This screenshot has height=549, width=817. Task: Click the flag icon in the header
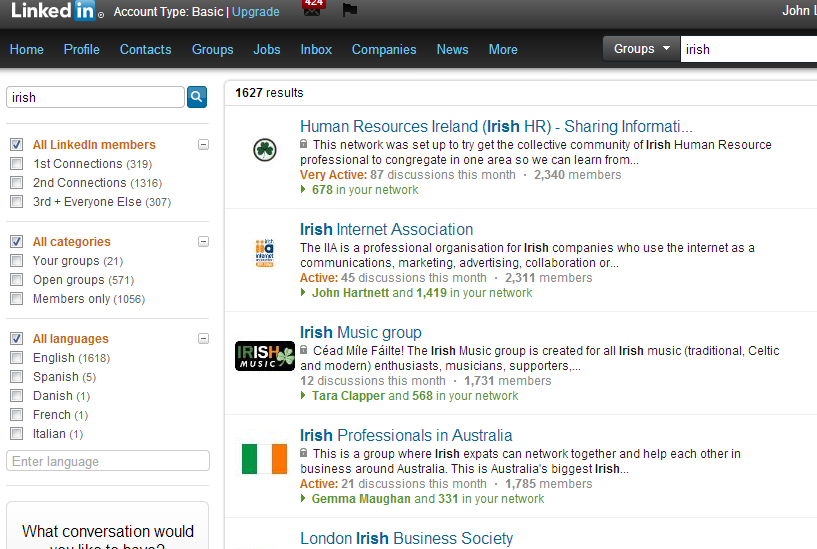click(x=349, y=11)
